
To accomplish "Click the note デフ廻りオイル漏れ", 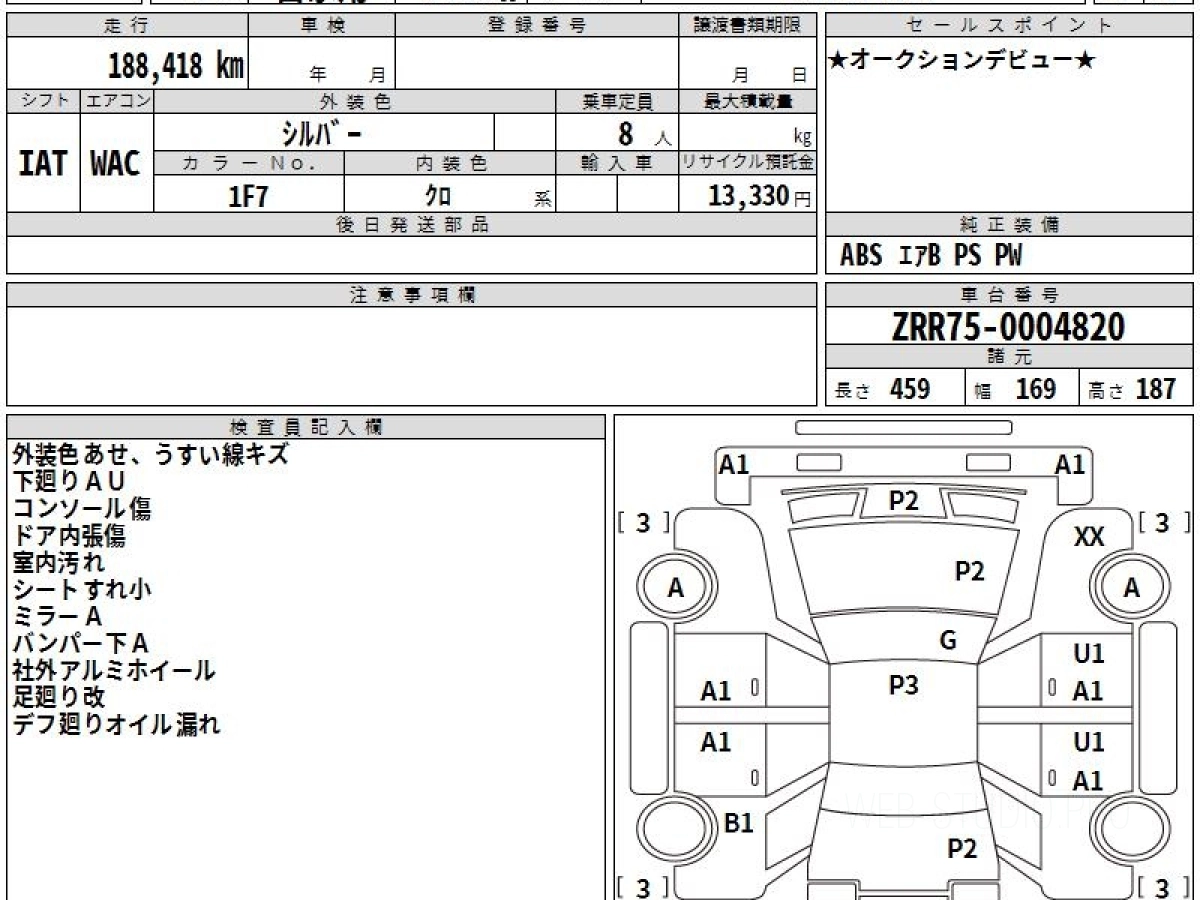I will click(x=117, y=724).
